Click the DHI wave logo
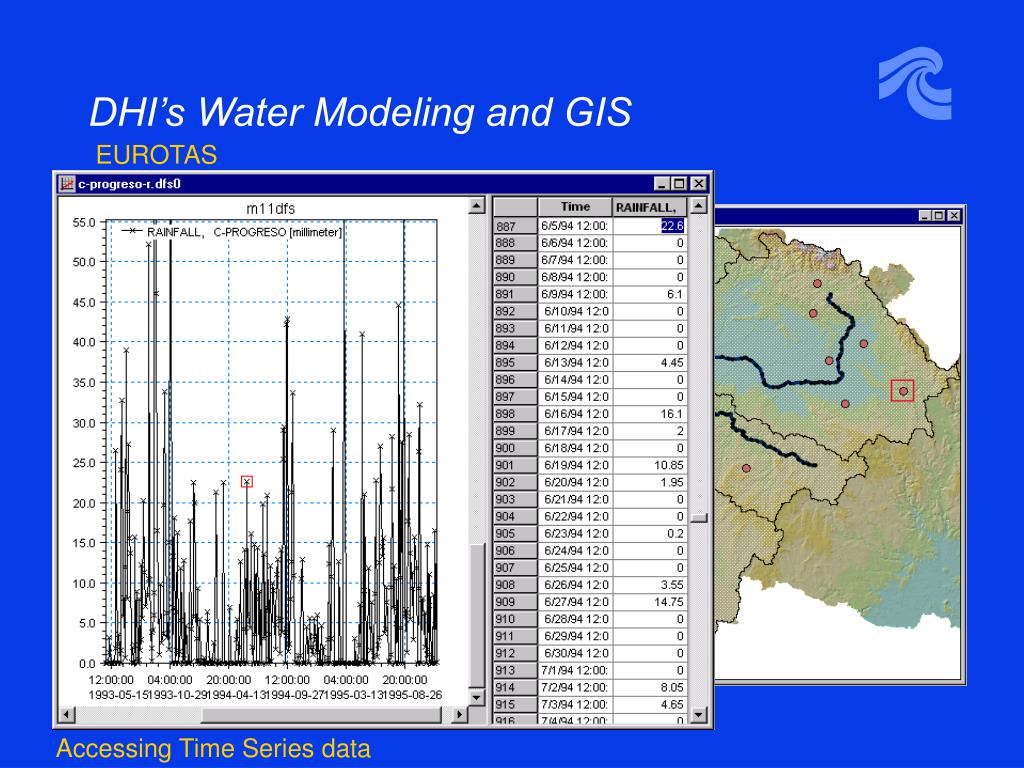1024x768 pixels. pos(915,84)
